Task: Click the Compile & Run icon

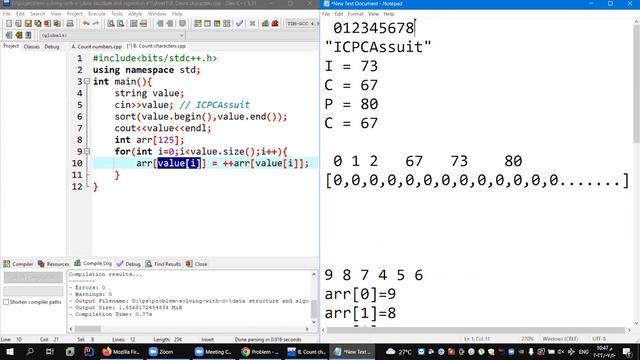Action: (217, 24)
